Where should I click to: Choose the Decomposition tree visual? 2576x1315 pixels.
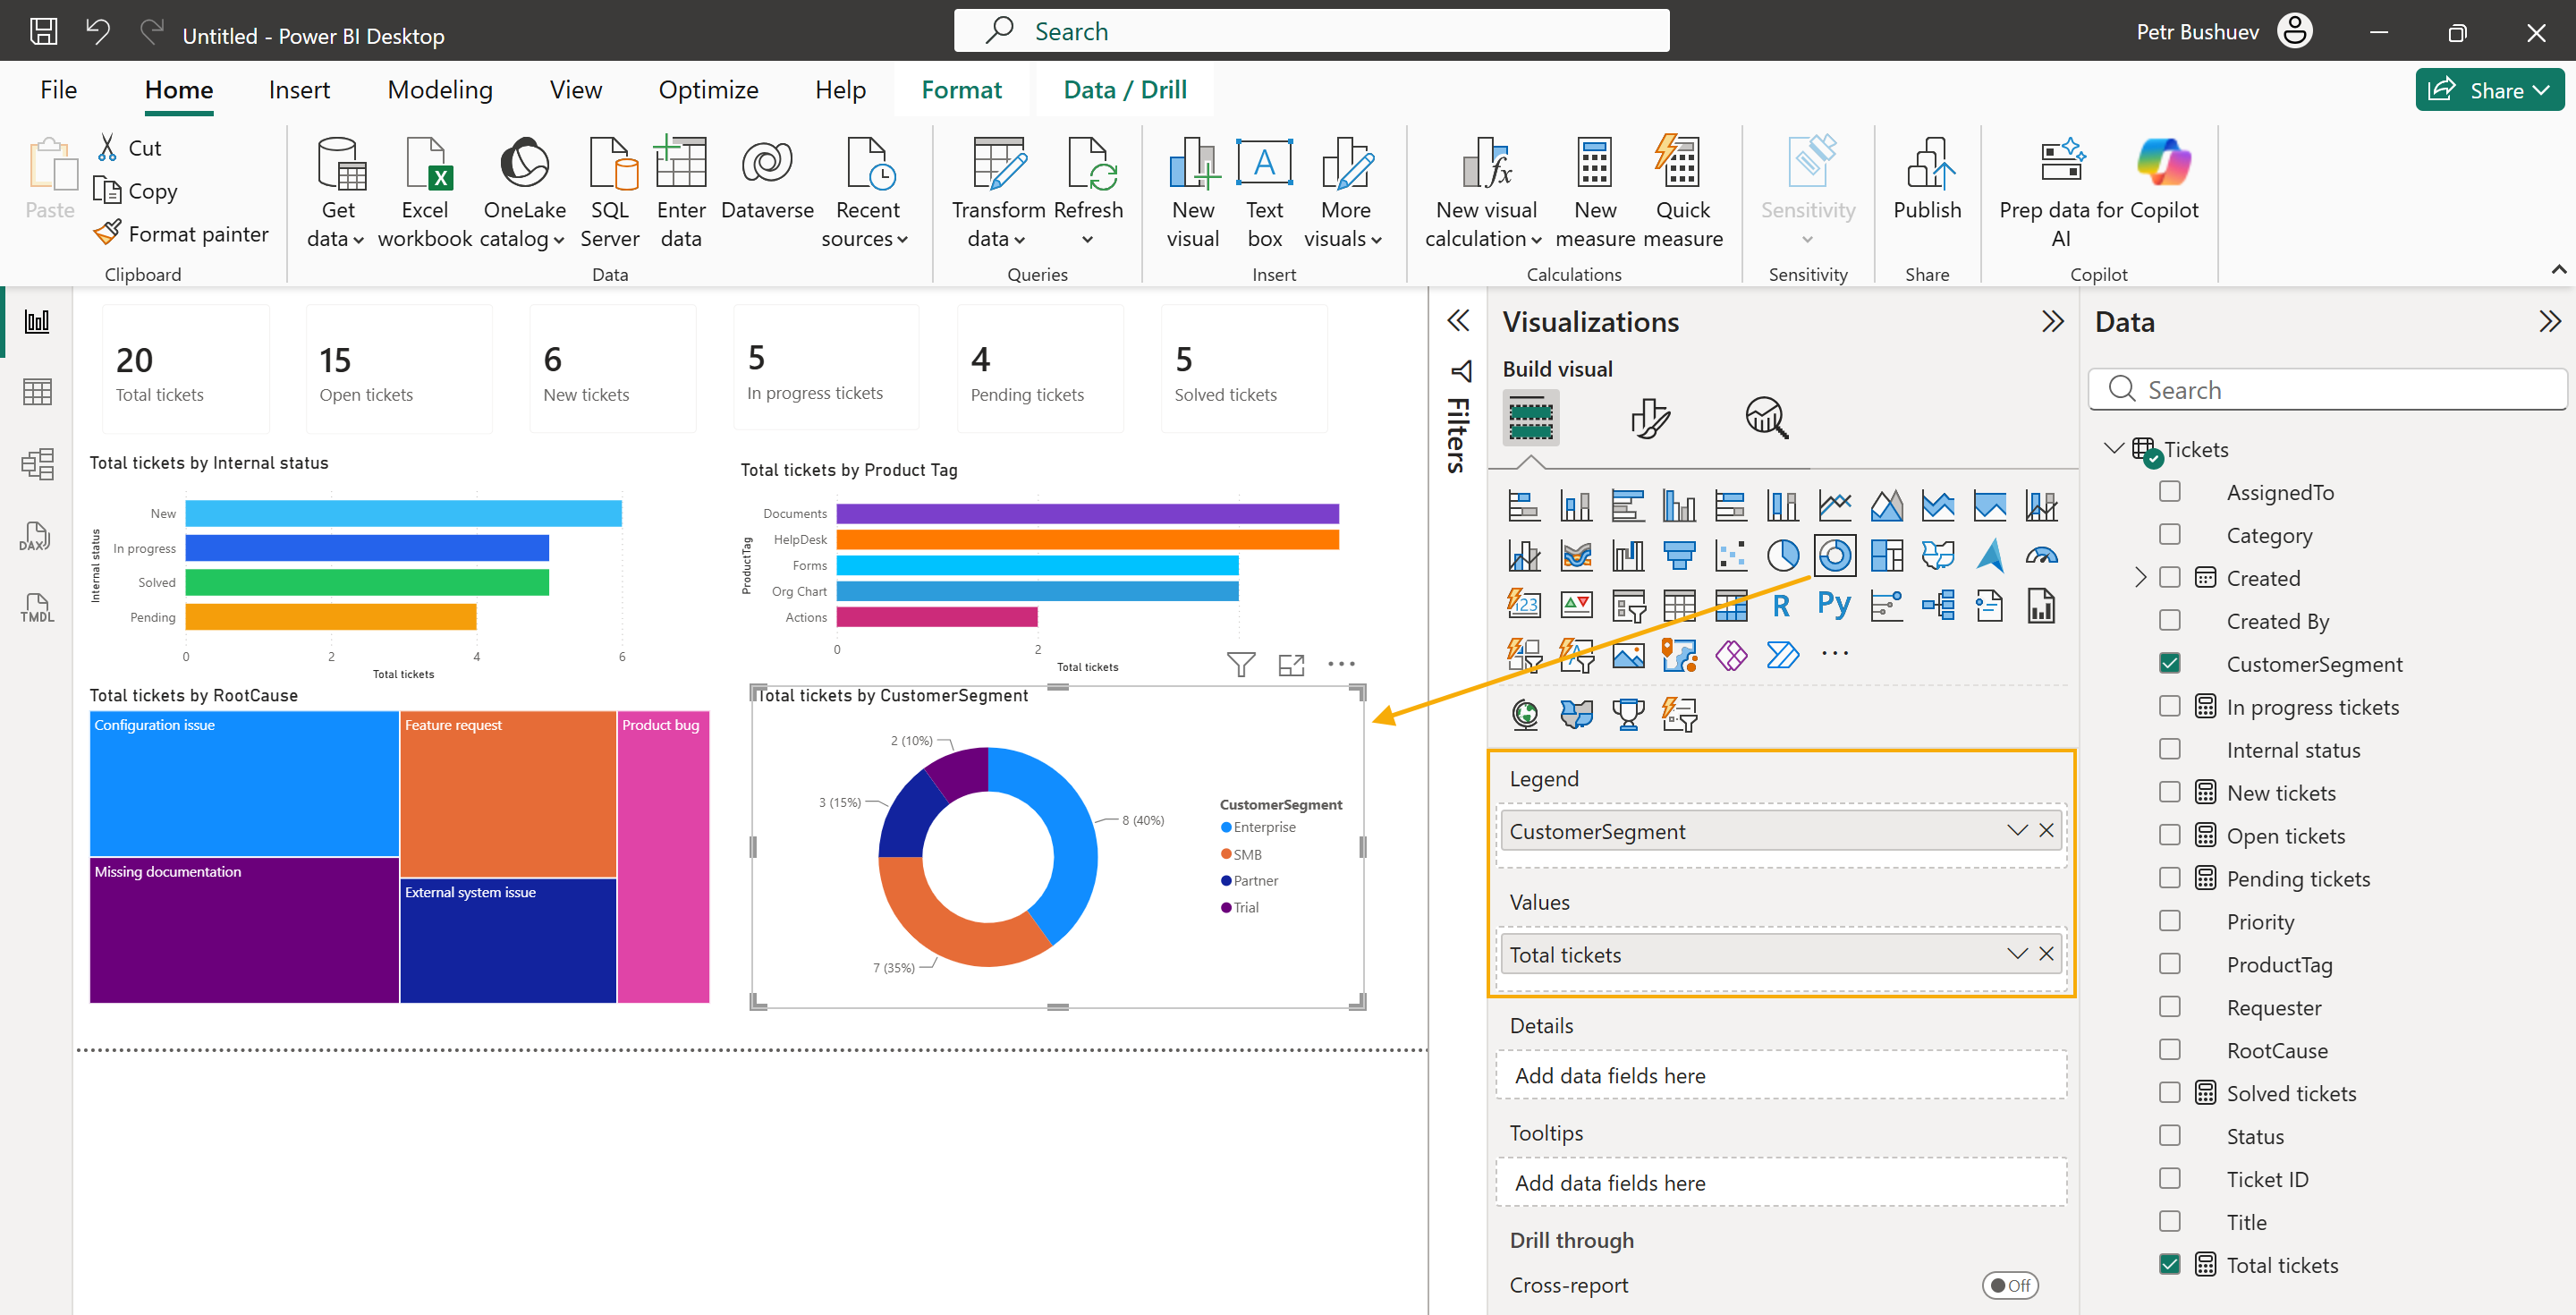click(x=1937, y=605)
